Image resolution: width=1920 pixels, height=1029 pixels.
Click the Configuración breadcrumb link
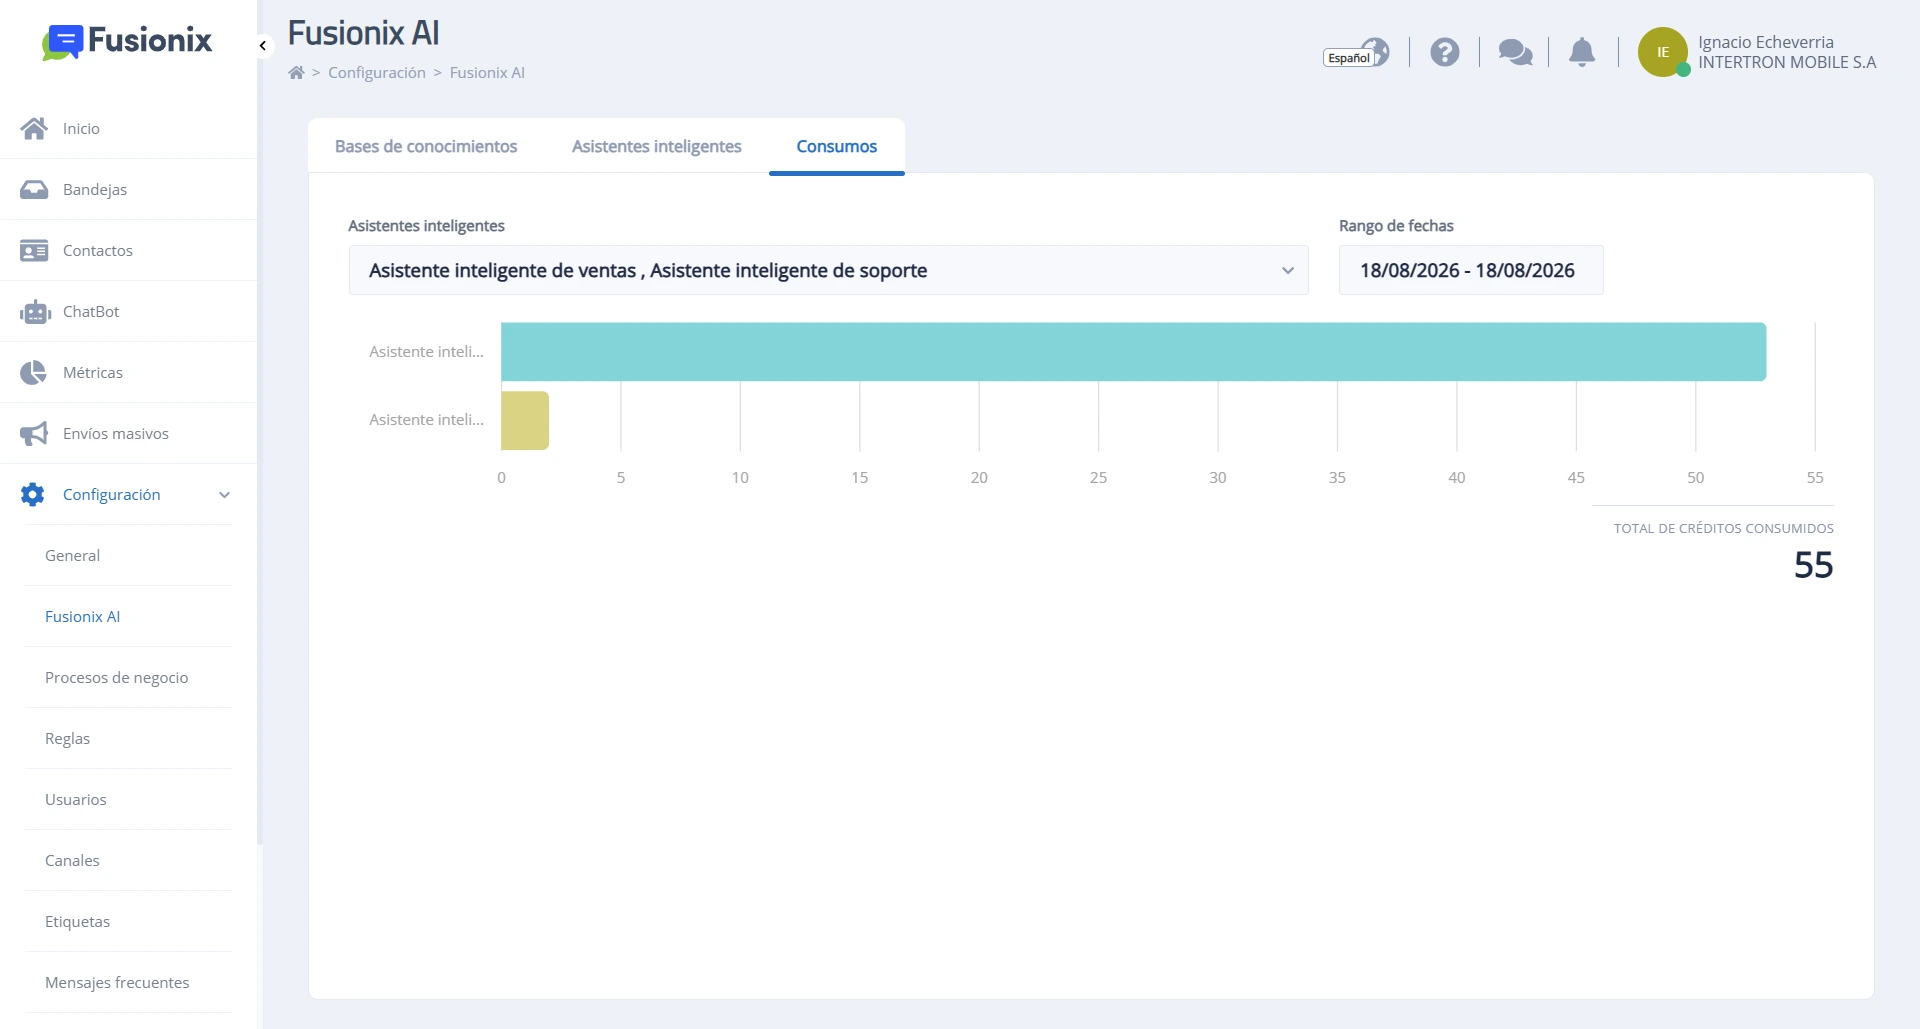[377, 72]
